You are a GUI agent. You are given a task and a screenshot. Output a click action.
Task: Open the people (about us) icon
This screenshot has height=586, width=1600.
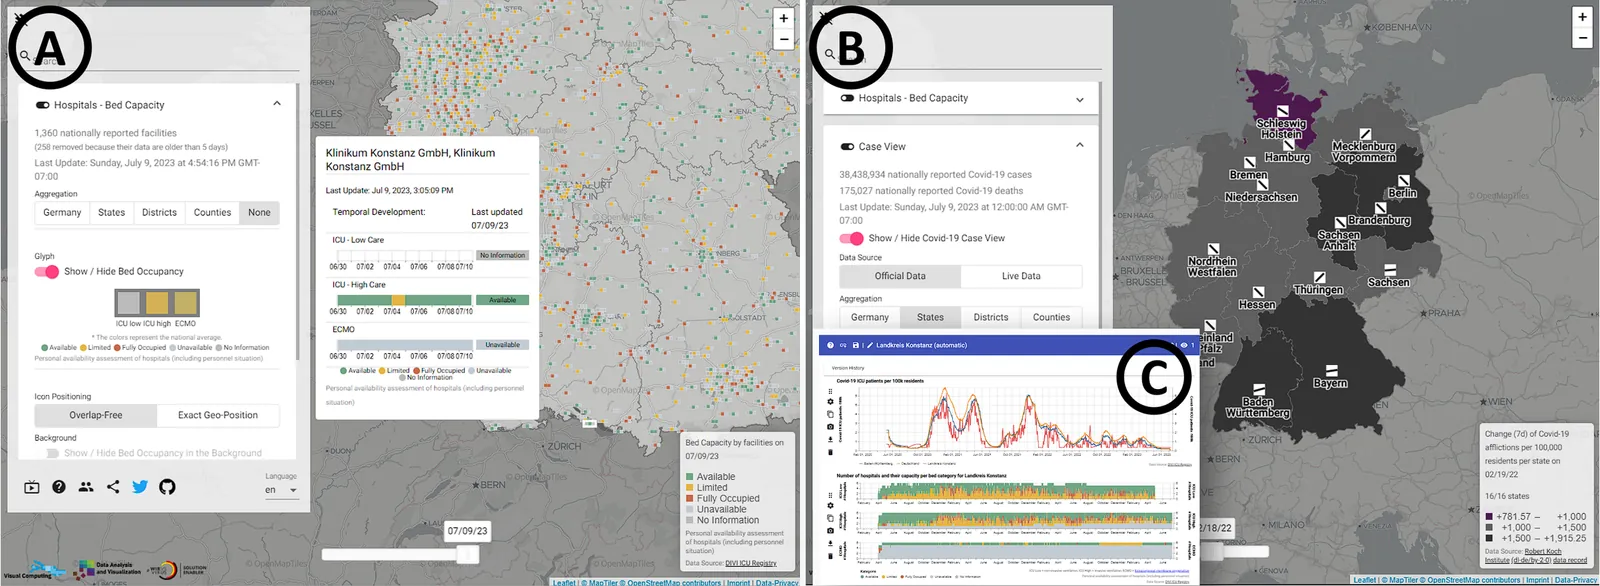86,487
